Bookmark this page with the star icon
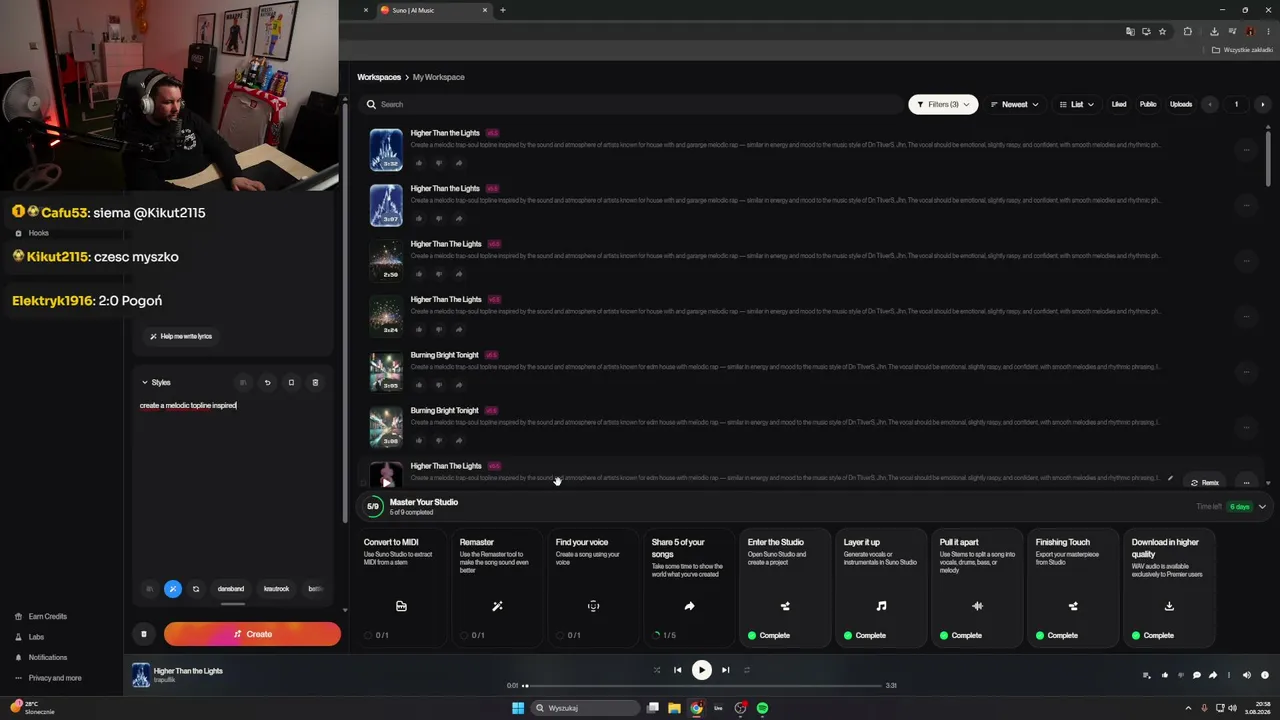The image size is (1280, 720). (x=1162, y=31)
